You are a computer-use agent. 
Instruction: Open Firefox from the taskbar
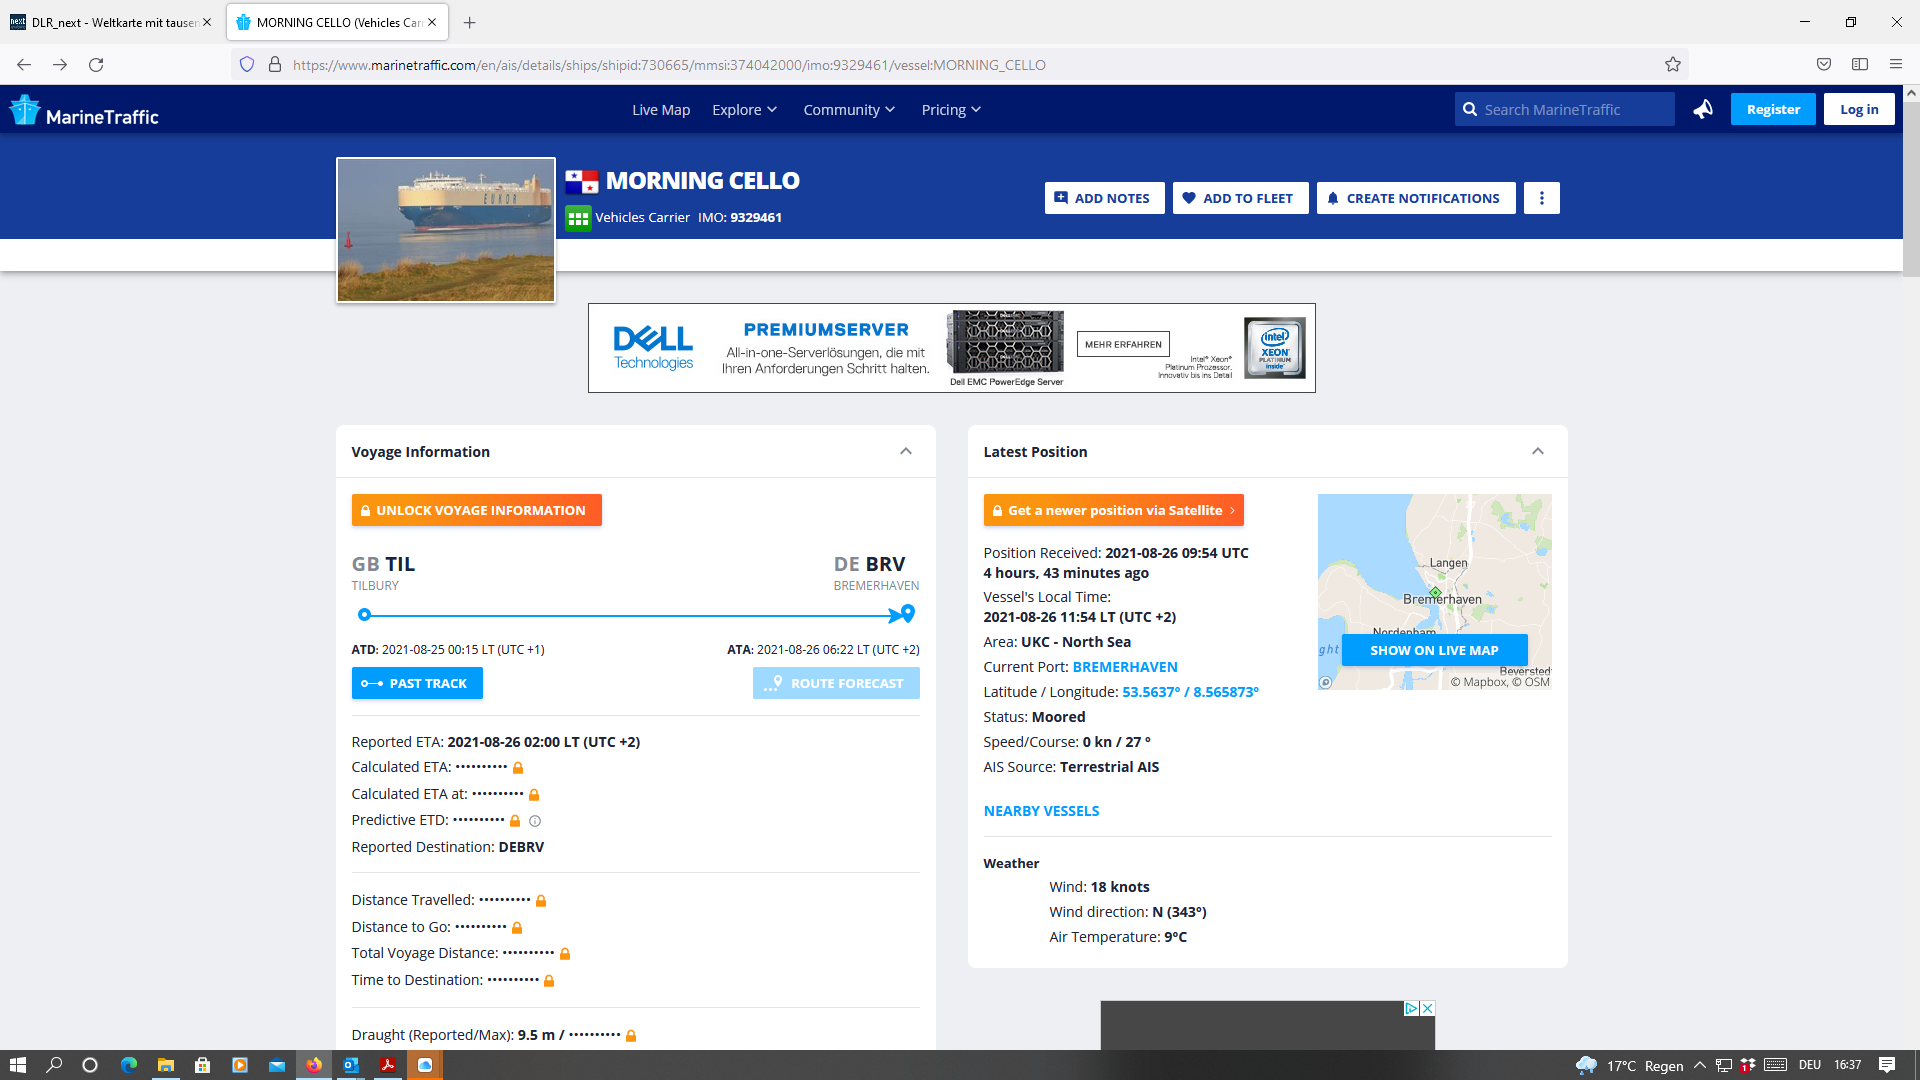(314, 1065)
